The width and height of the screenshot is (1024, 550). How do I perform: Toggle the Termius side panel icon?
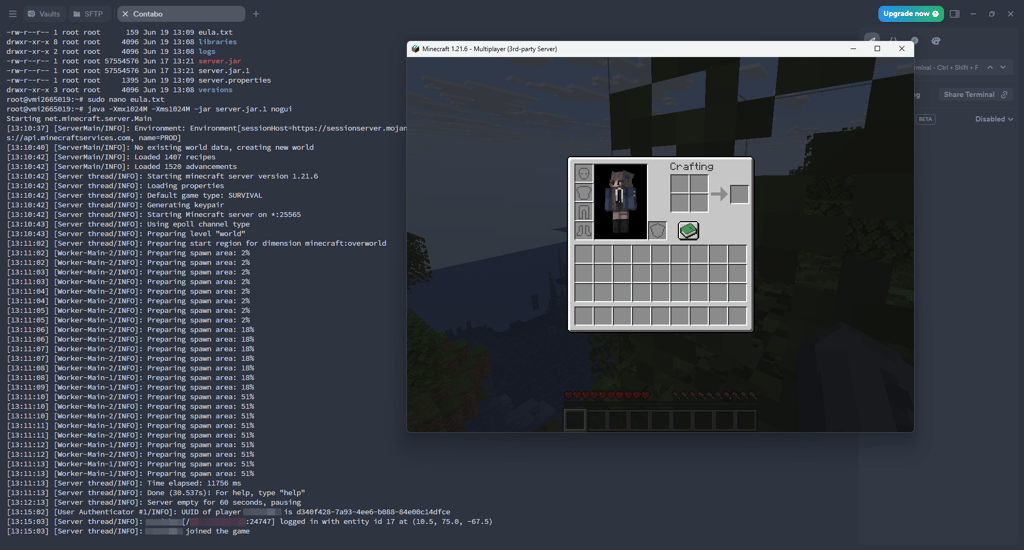click(955, 14)
